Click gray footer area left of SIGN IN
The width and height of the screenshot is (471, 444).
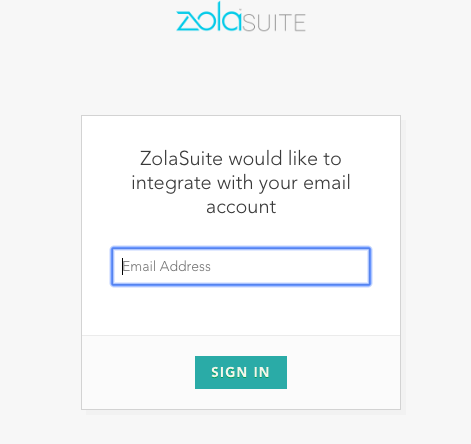138,372
